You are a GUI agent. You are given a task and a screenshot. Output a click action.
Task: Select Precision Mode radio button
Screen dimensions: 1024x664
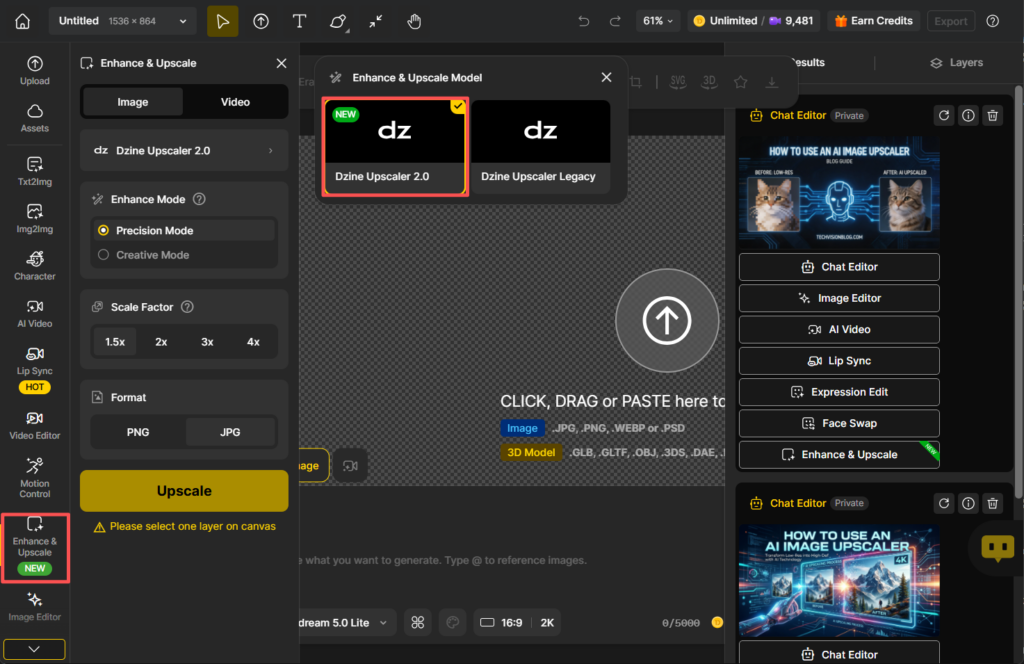pyautogui.click(x=104, y=230)
